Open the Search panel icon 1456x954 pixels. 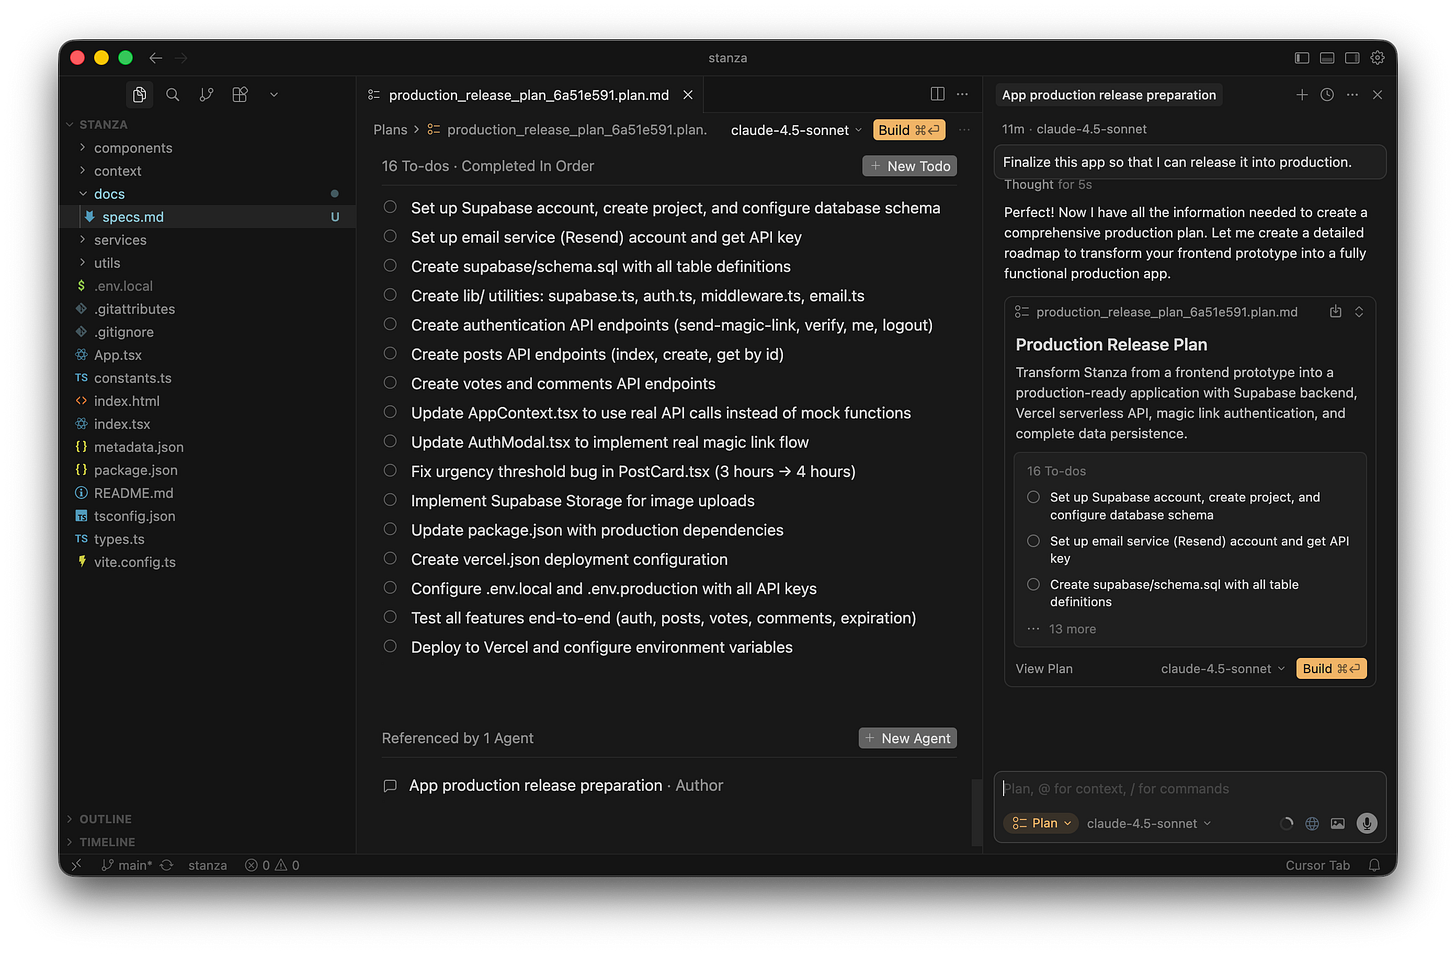pyautogui.click(x=172, y=94)
